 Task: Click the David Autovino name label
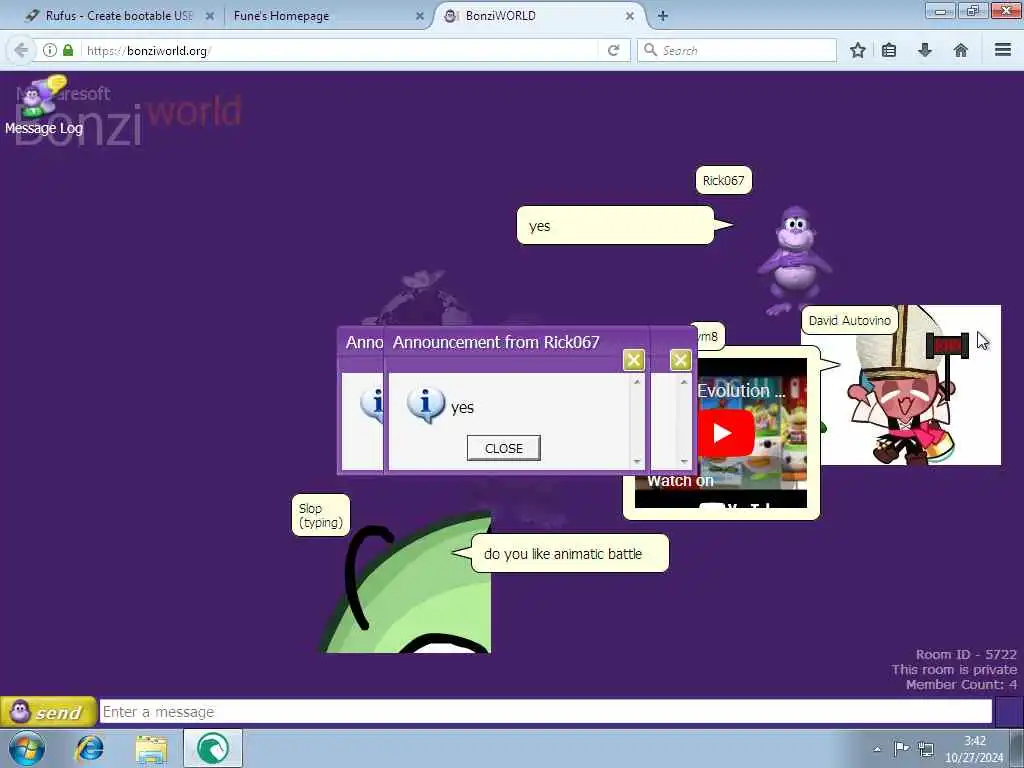[x=850, y=321]
